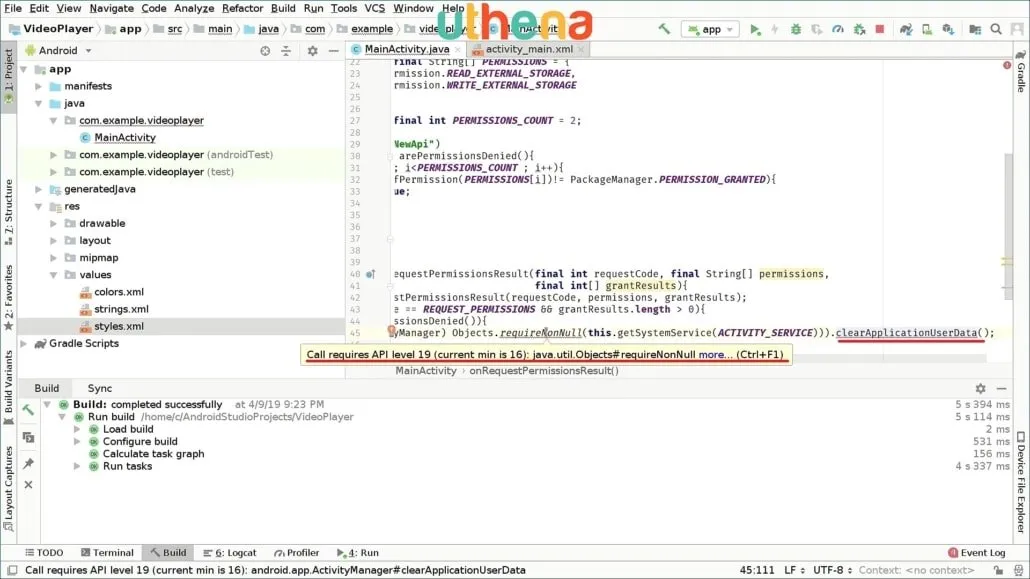Click Search Everywhere magnifier icon
The width and height of the screenshot is (1030, 579).
point(996,29)
